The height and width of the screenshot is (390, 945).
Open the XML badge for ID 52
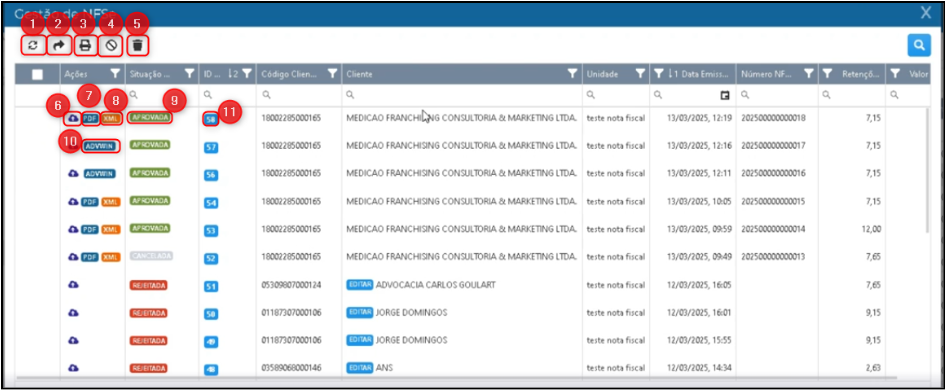click(111, 257)
